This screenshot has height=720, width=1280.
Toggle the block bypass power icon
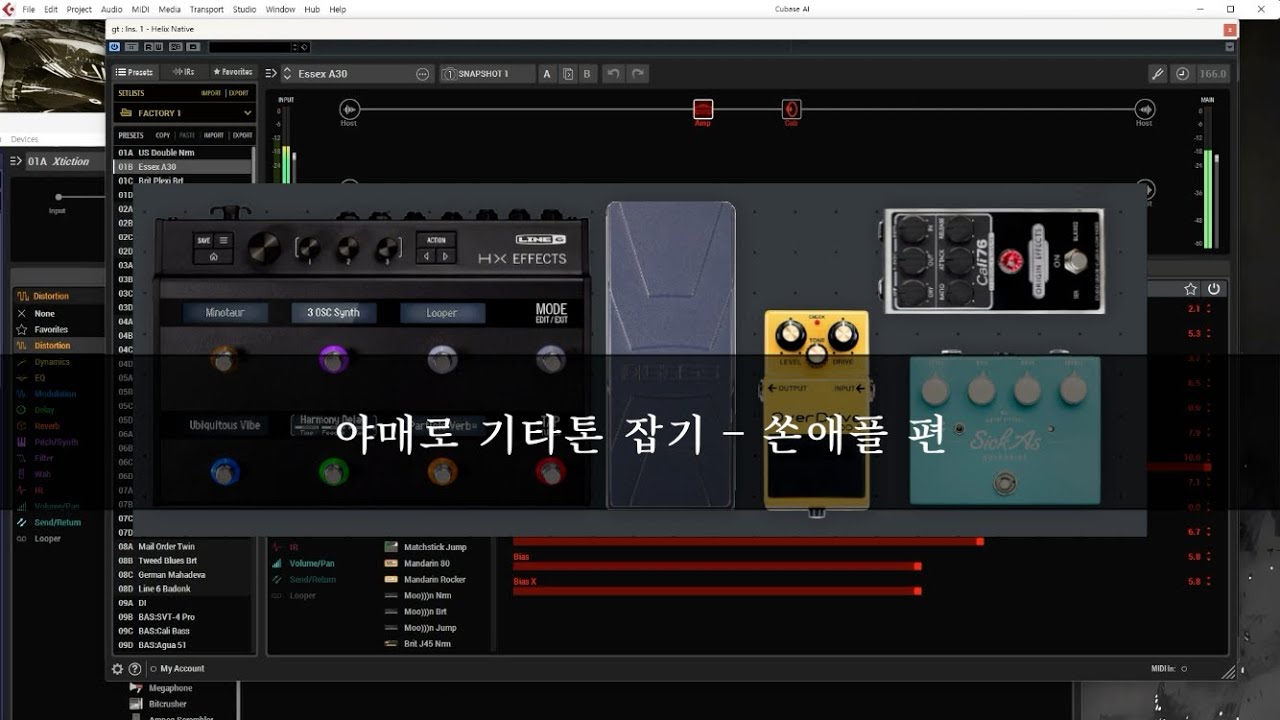[1214, 289]
